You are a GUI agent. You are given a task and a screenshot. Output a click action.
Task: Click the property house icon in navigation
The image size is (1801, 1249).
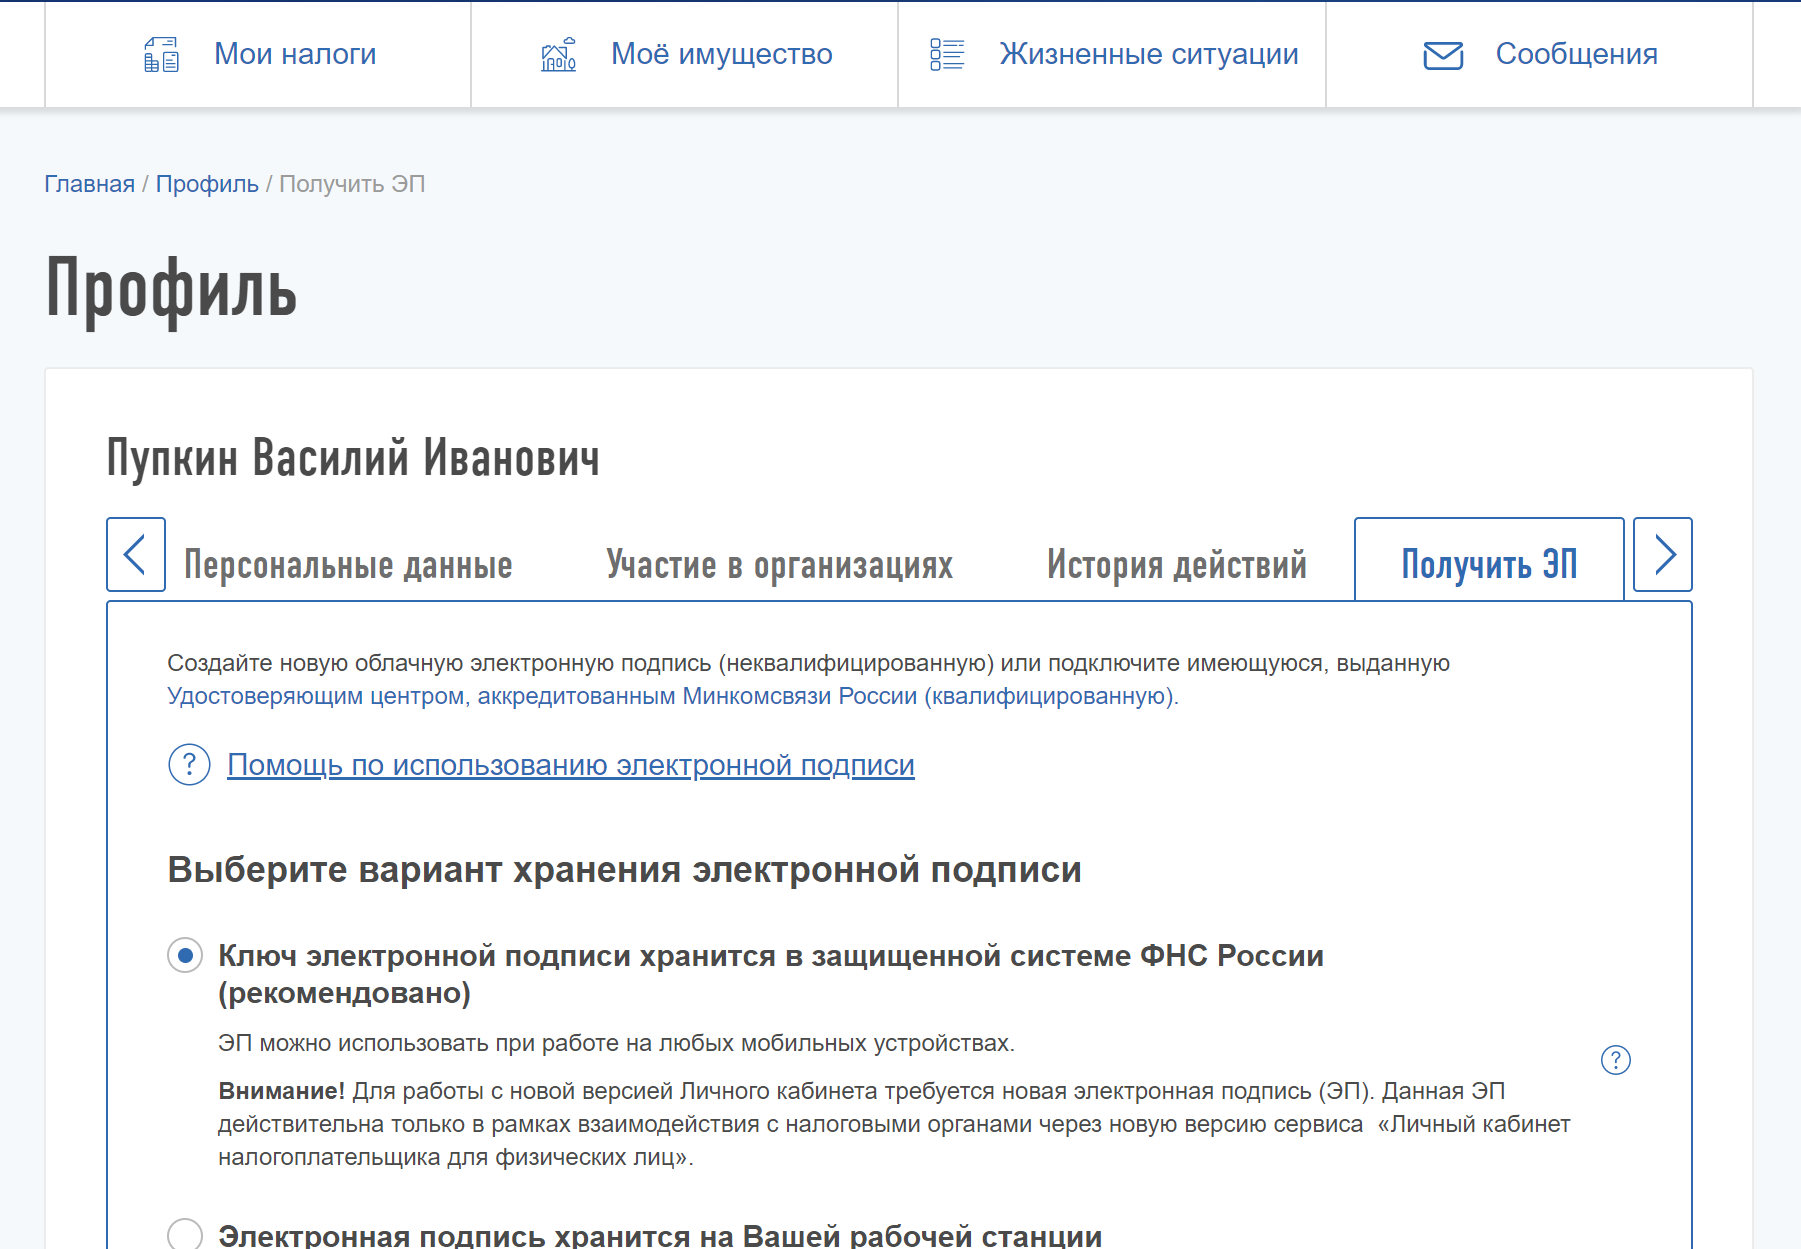click(x=558, y=55)
